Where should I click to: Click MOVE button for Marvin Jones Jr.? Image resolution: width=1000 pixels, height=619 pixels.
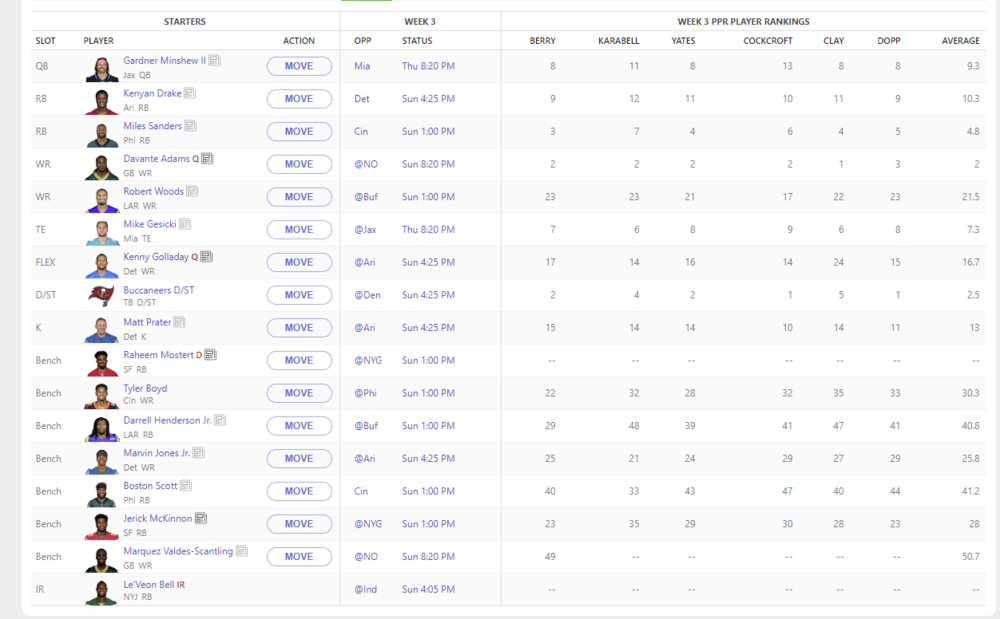point(299,458)
